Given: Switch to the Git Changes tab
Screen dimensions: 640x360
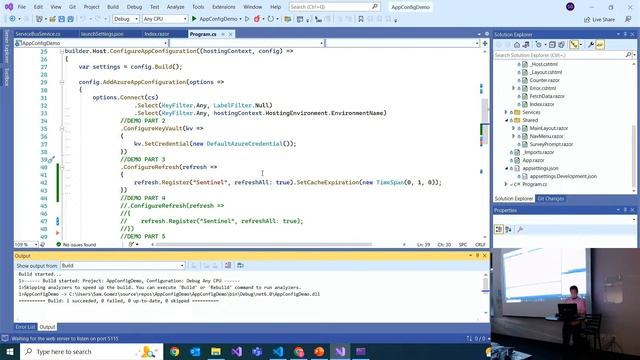Looking at the screenshot, I should pos(551,199).
